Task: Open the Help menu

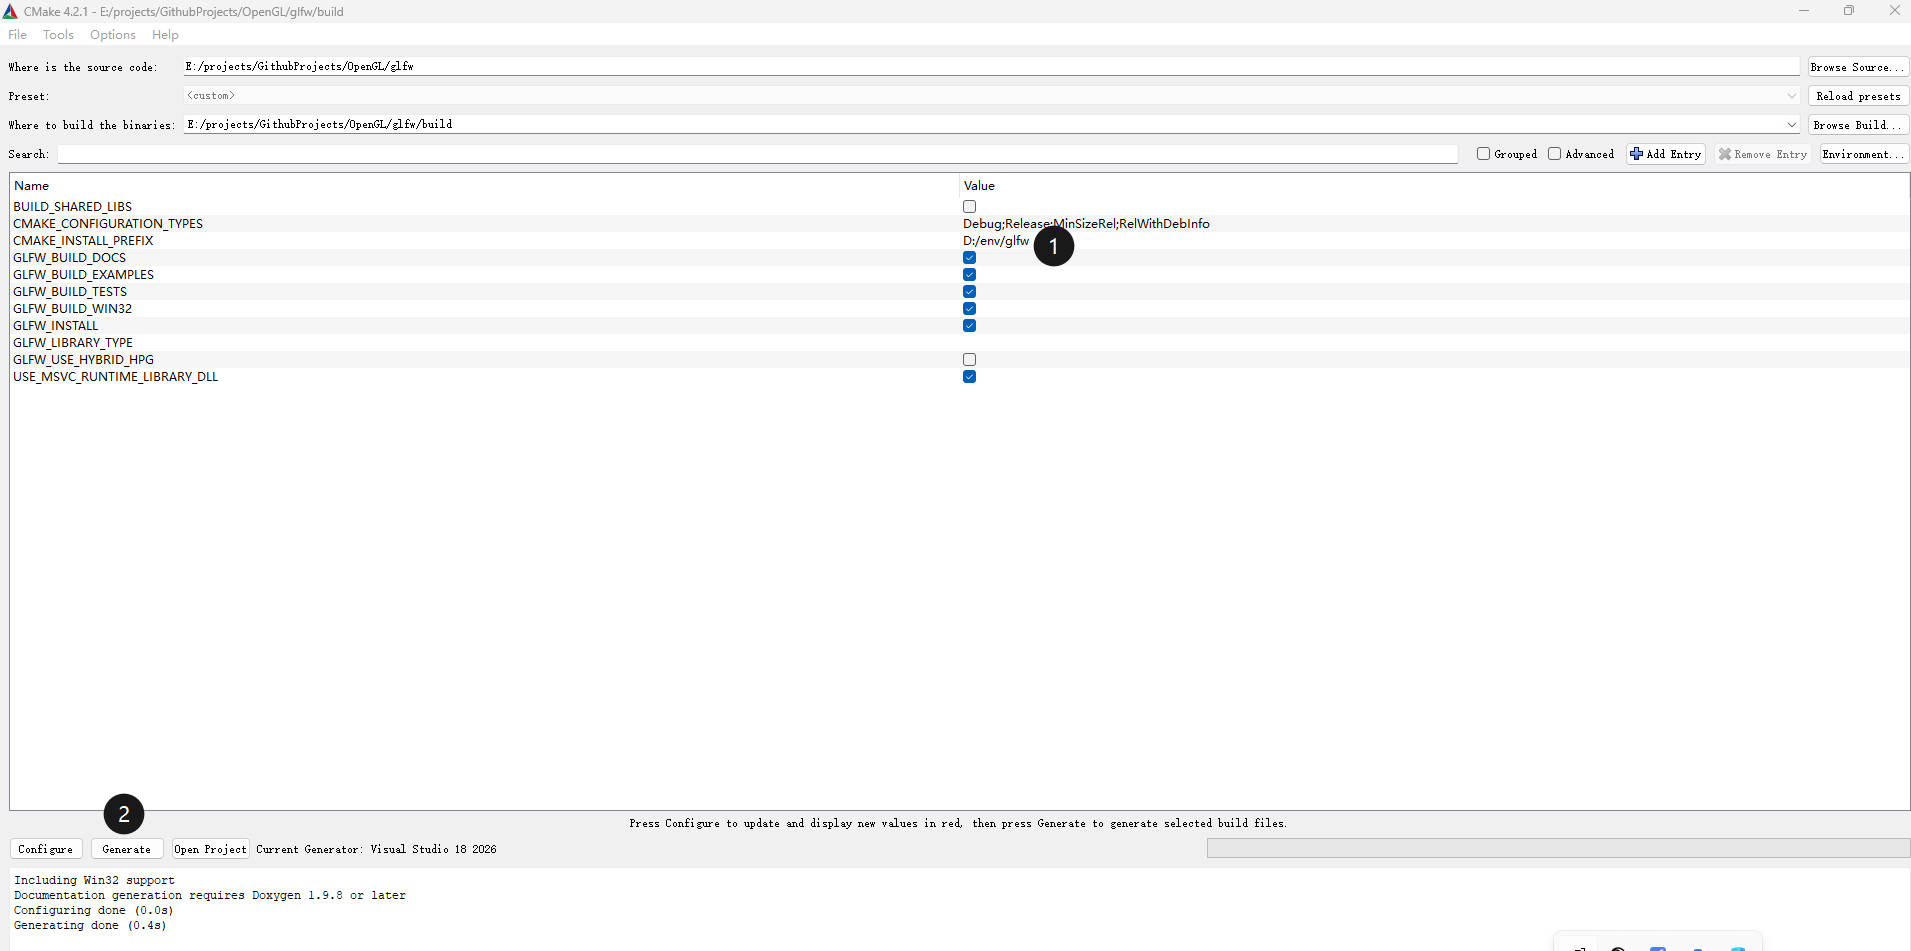Action: [x=165, y=35]
